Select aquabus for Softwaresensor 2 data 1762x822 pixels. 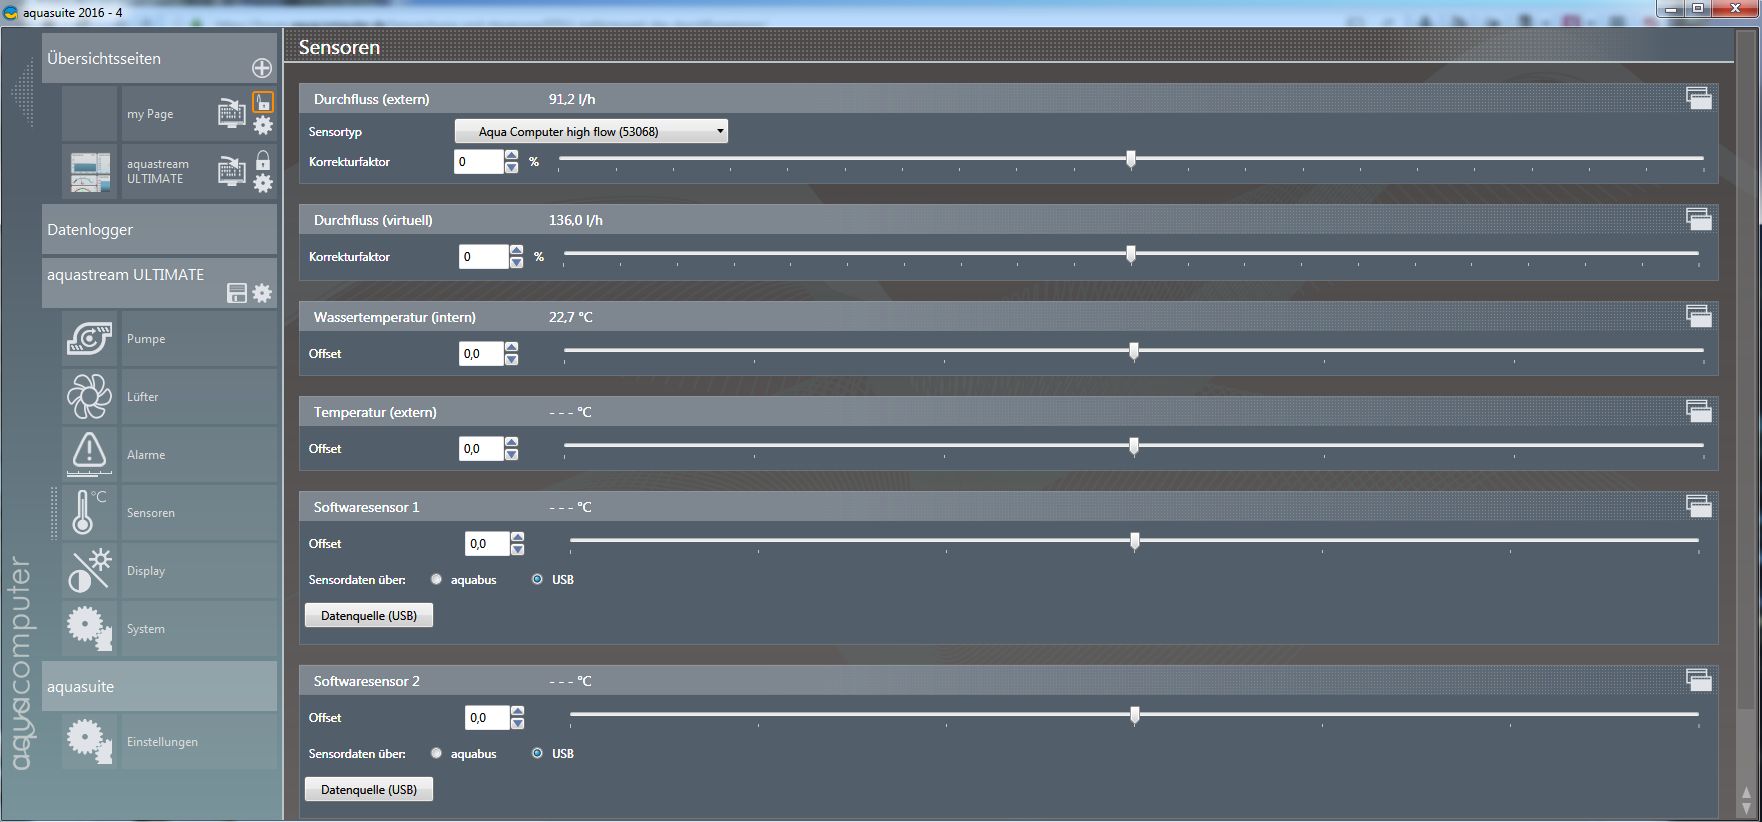[437, 753]
